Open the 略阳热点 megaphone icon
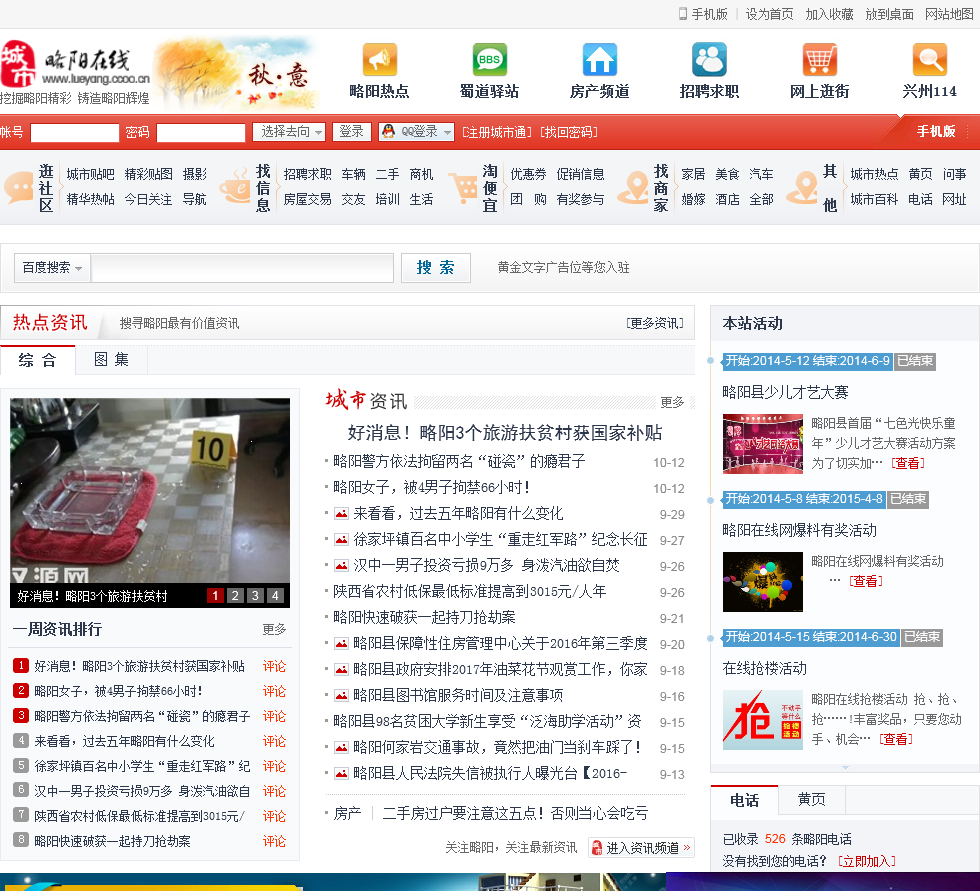This screenshot has width=980, height=891. point(379,60)
